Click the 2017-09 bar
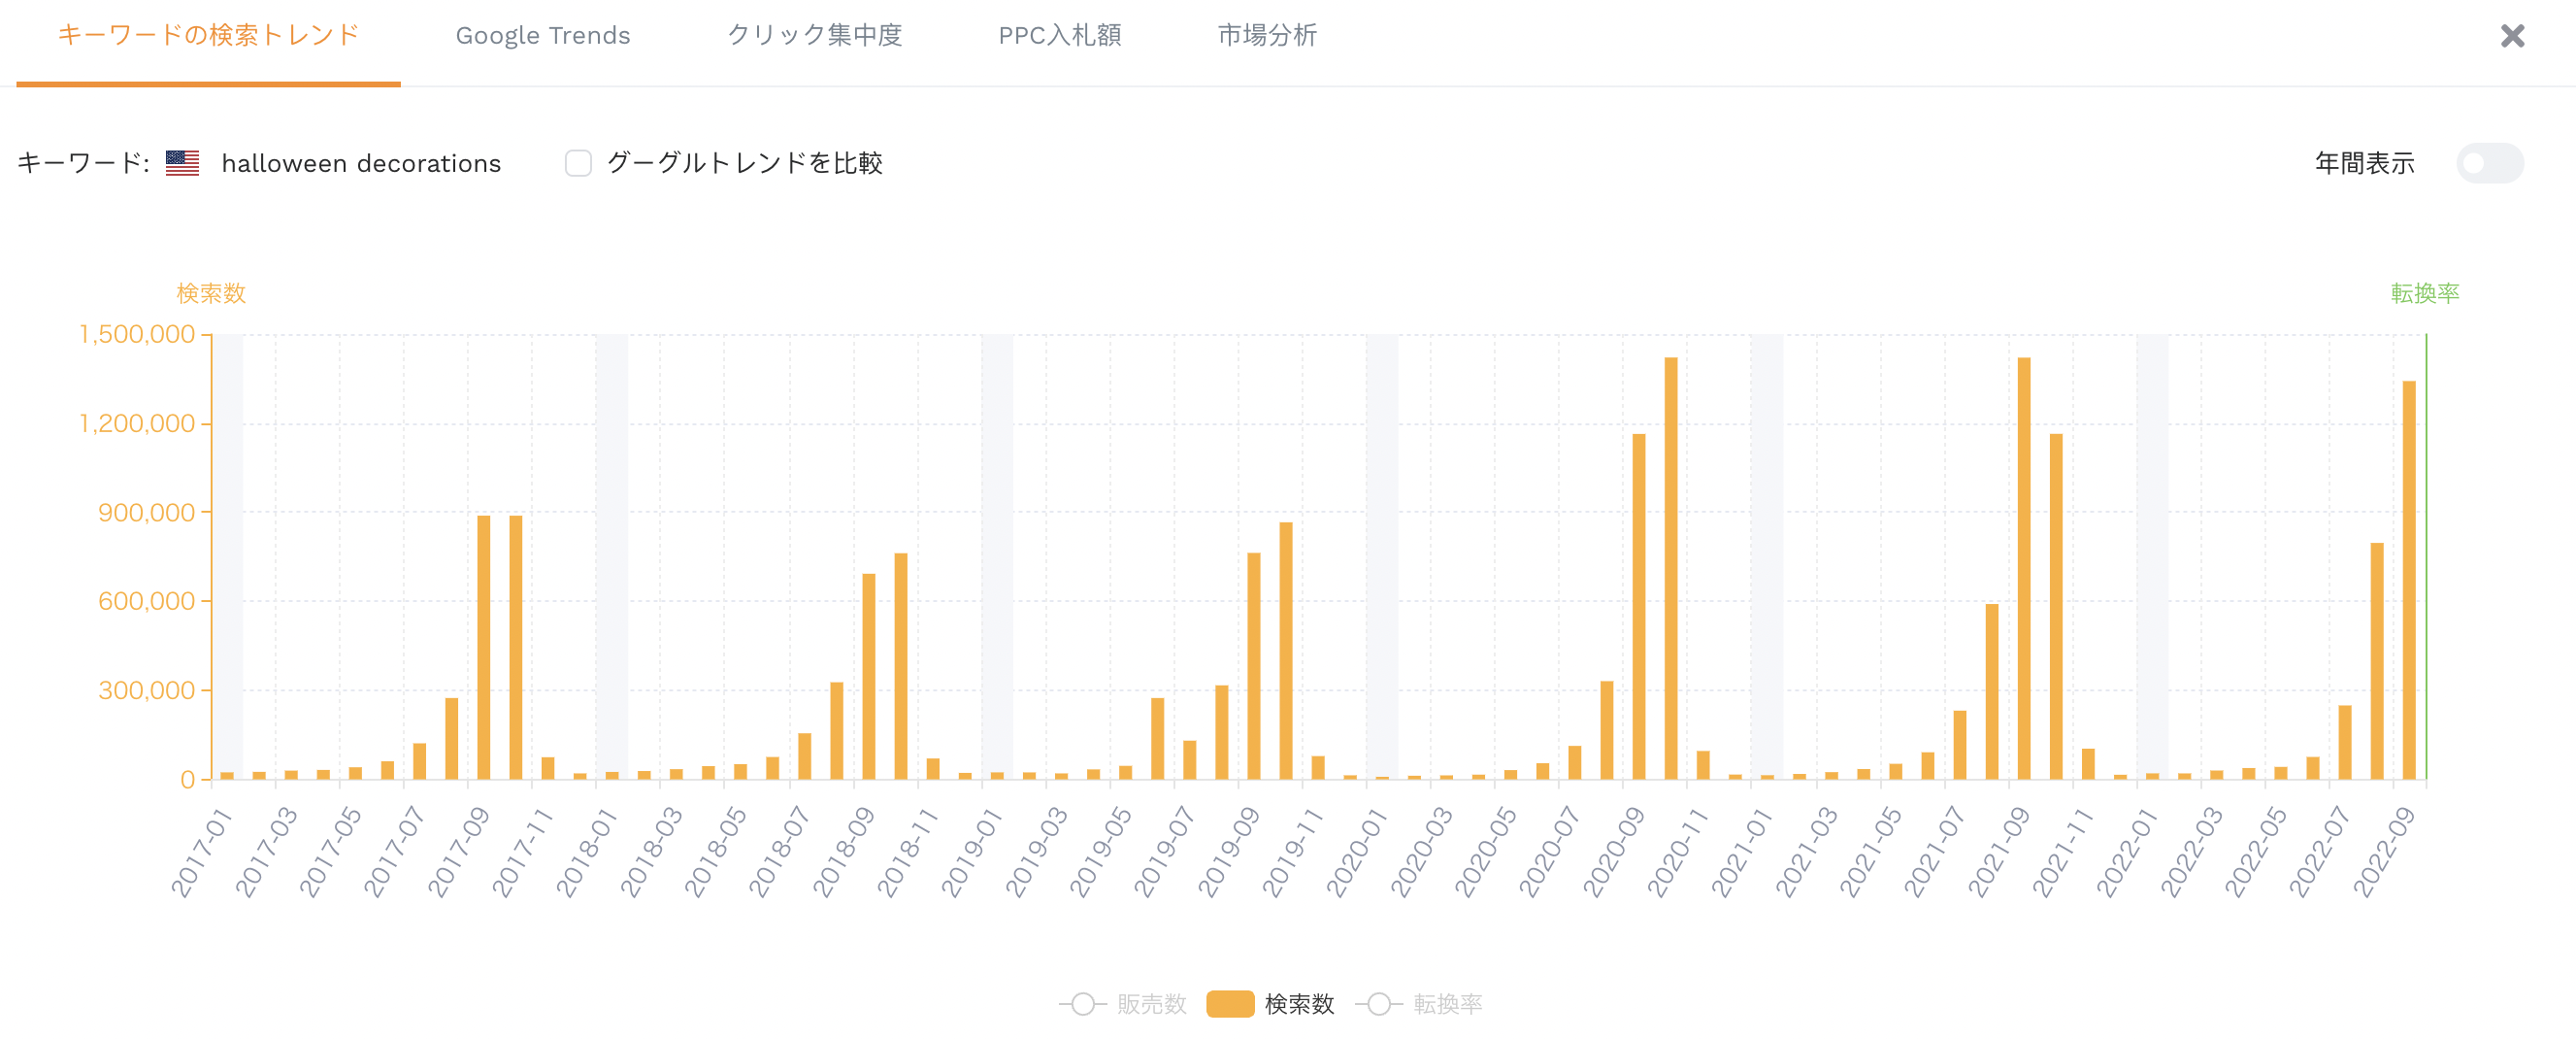The image size is (2576, 1039). (484, 647)
